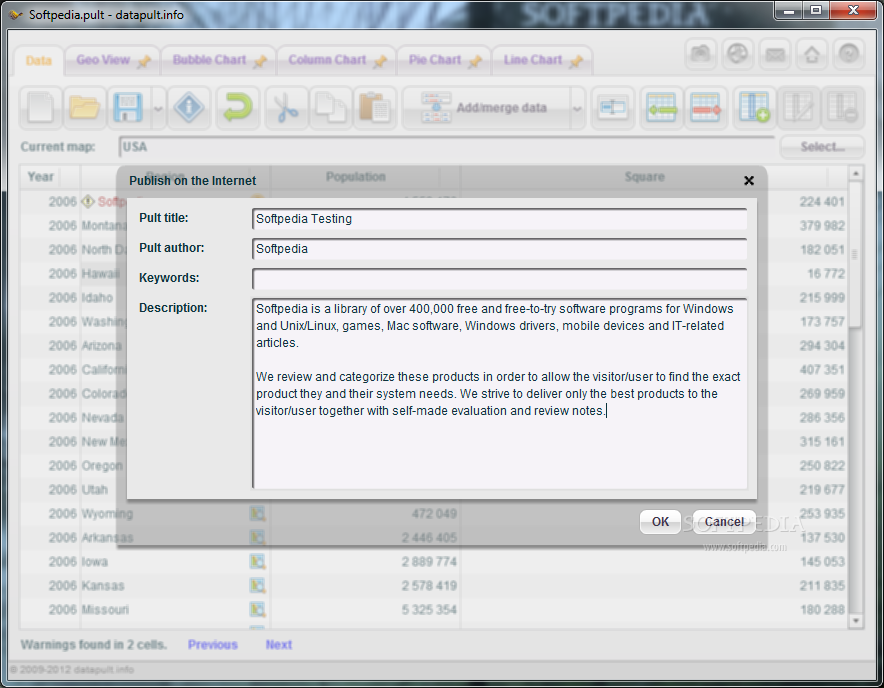884x688 pixels.
Task: Toggle the pin on Line Chart tab
Action: [576, 61]
